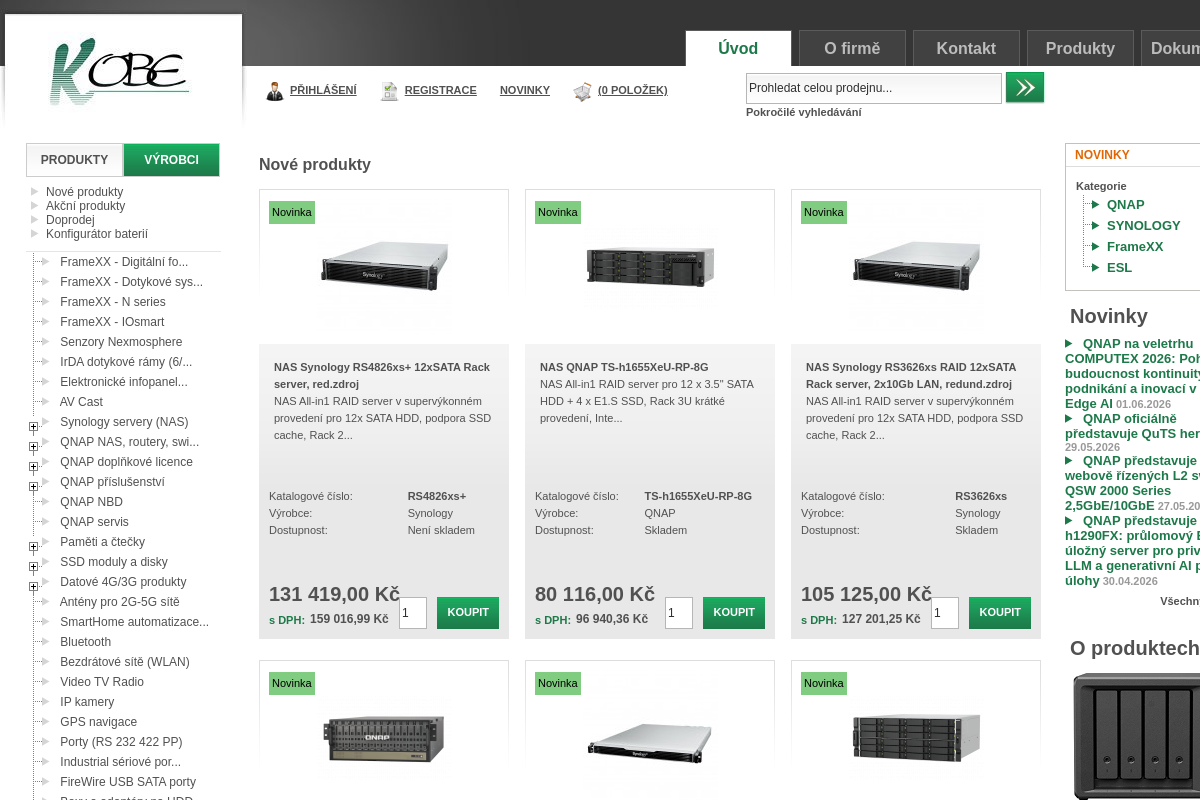The width and height of the screenshot is (1200, 800).
Task: Click the shopping cart box icon
Action: pos(582,91)
